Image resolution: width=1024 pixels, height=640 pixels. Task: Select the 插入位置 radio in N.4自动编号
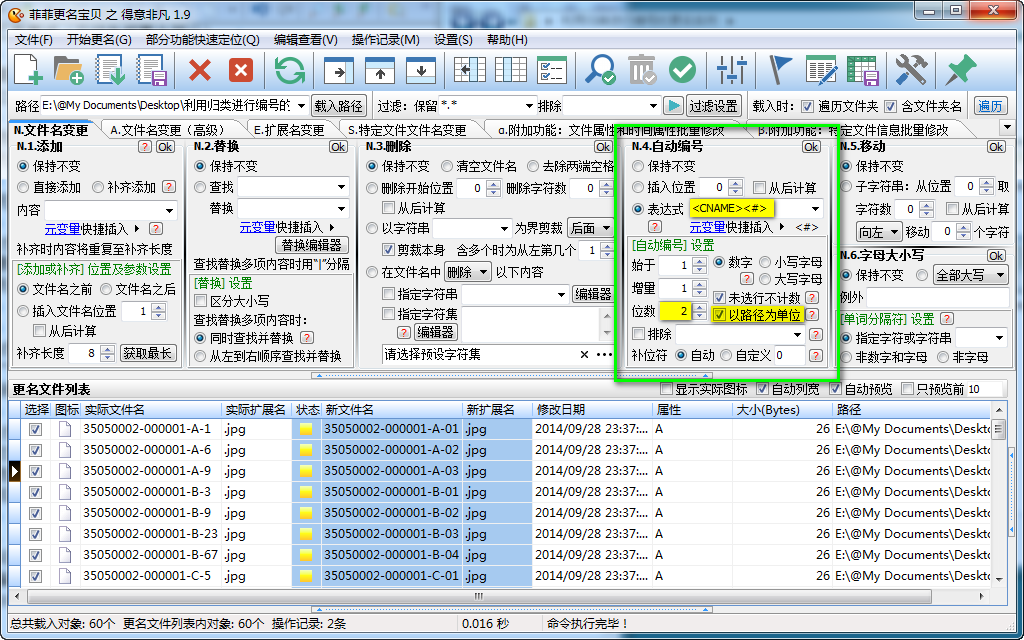638,187
